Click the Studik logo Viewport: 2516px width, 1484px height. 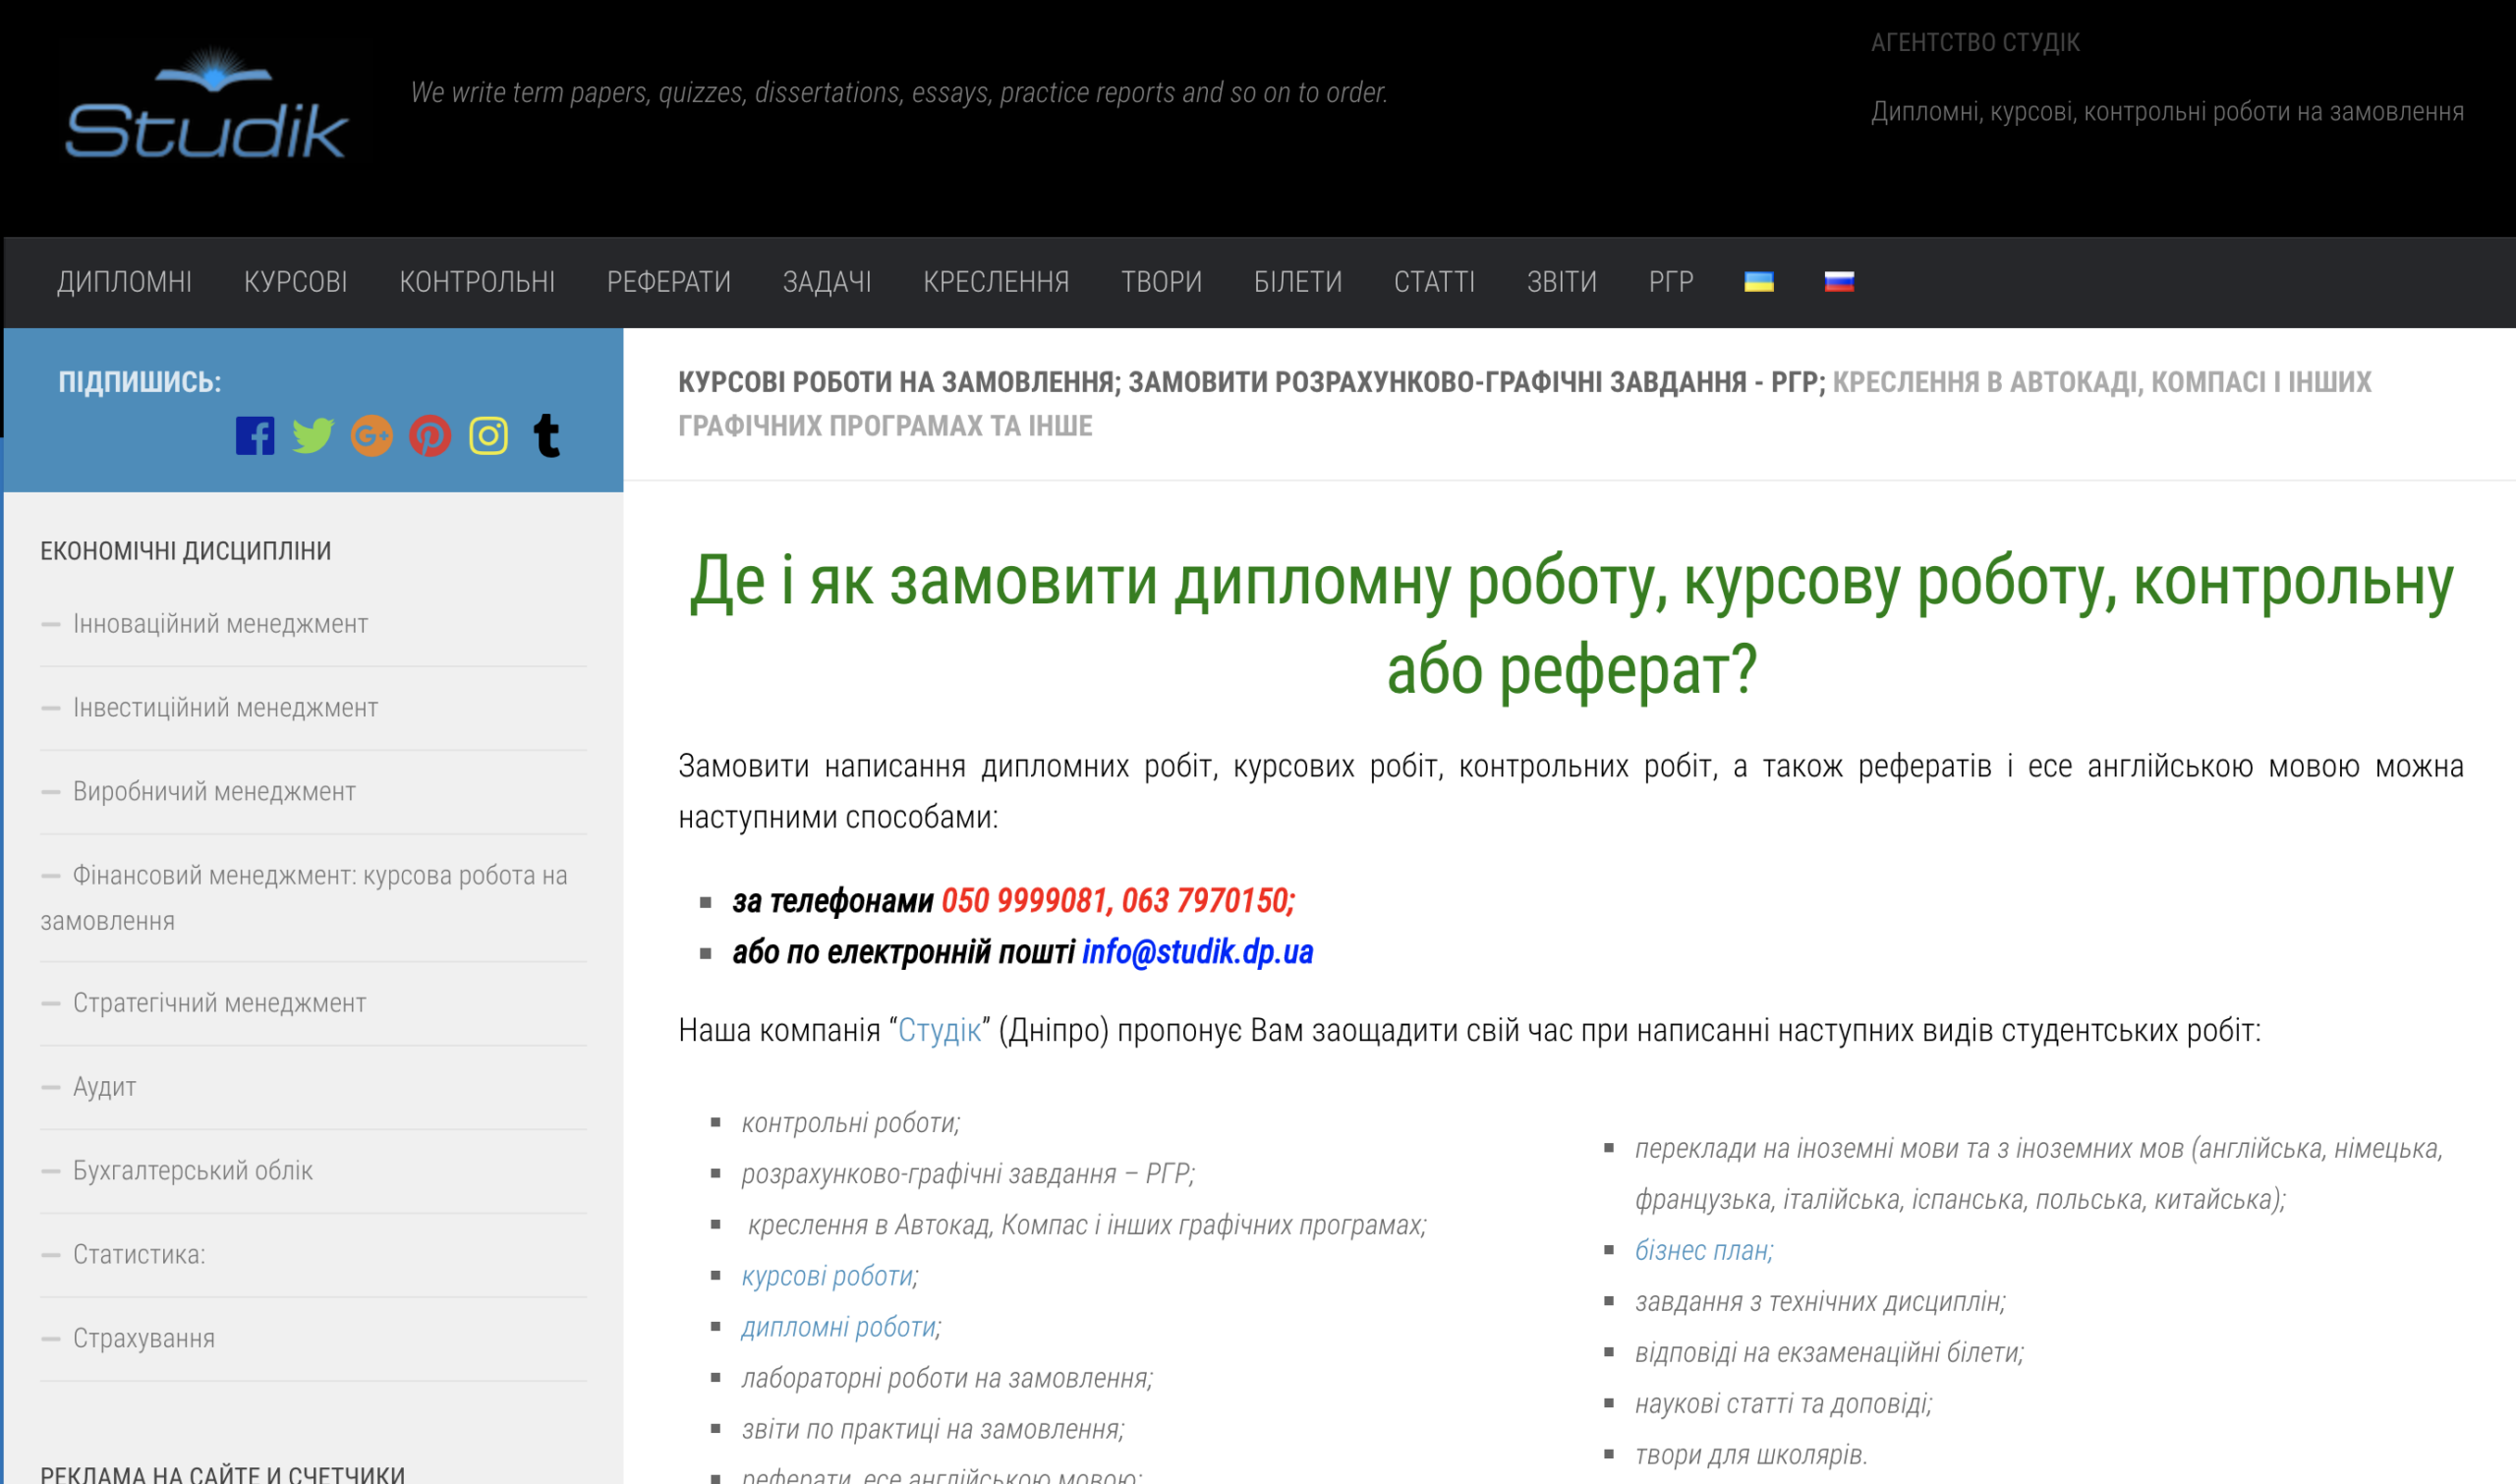(x=207, y=103)
